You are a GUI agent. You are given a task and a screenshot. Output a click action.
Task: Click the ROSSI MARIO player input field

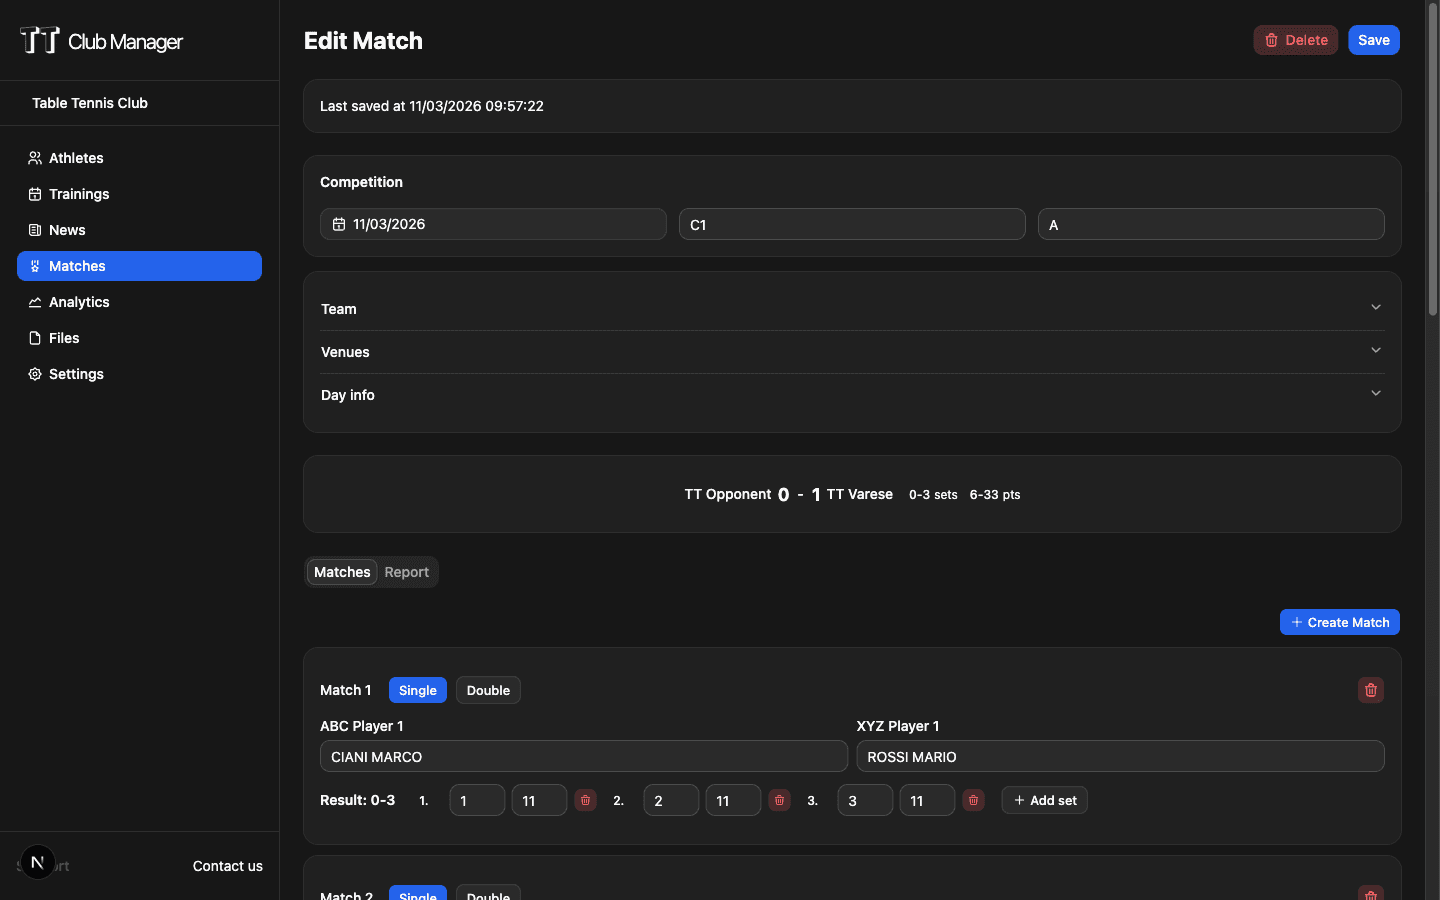1120,757
